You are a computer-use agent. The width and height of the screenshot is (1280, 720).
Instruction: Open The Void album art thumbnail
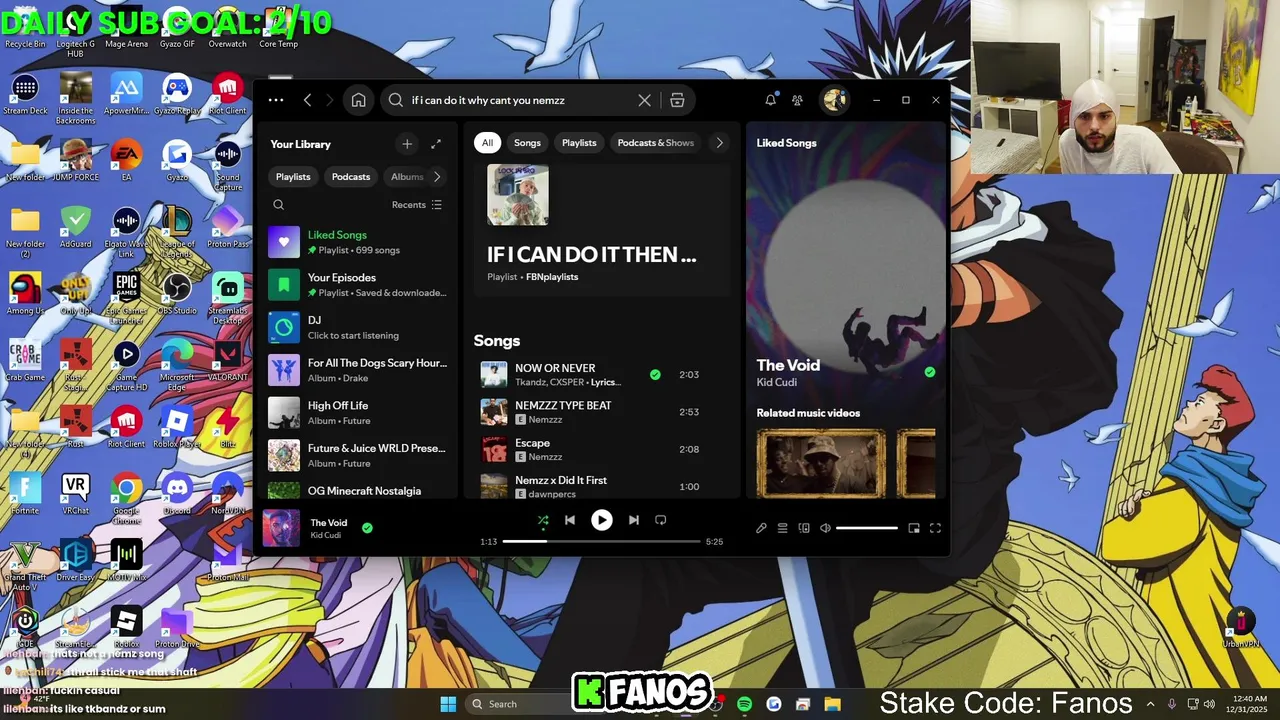[x=281, y=528]
